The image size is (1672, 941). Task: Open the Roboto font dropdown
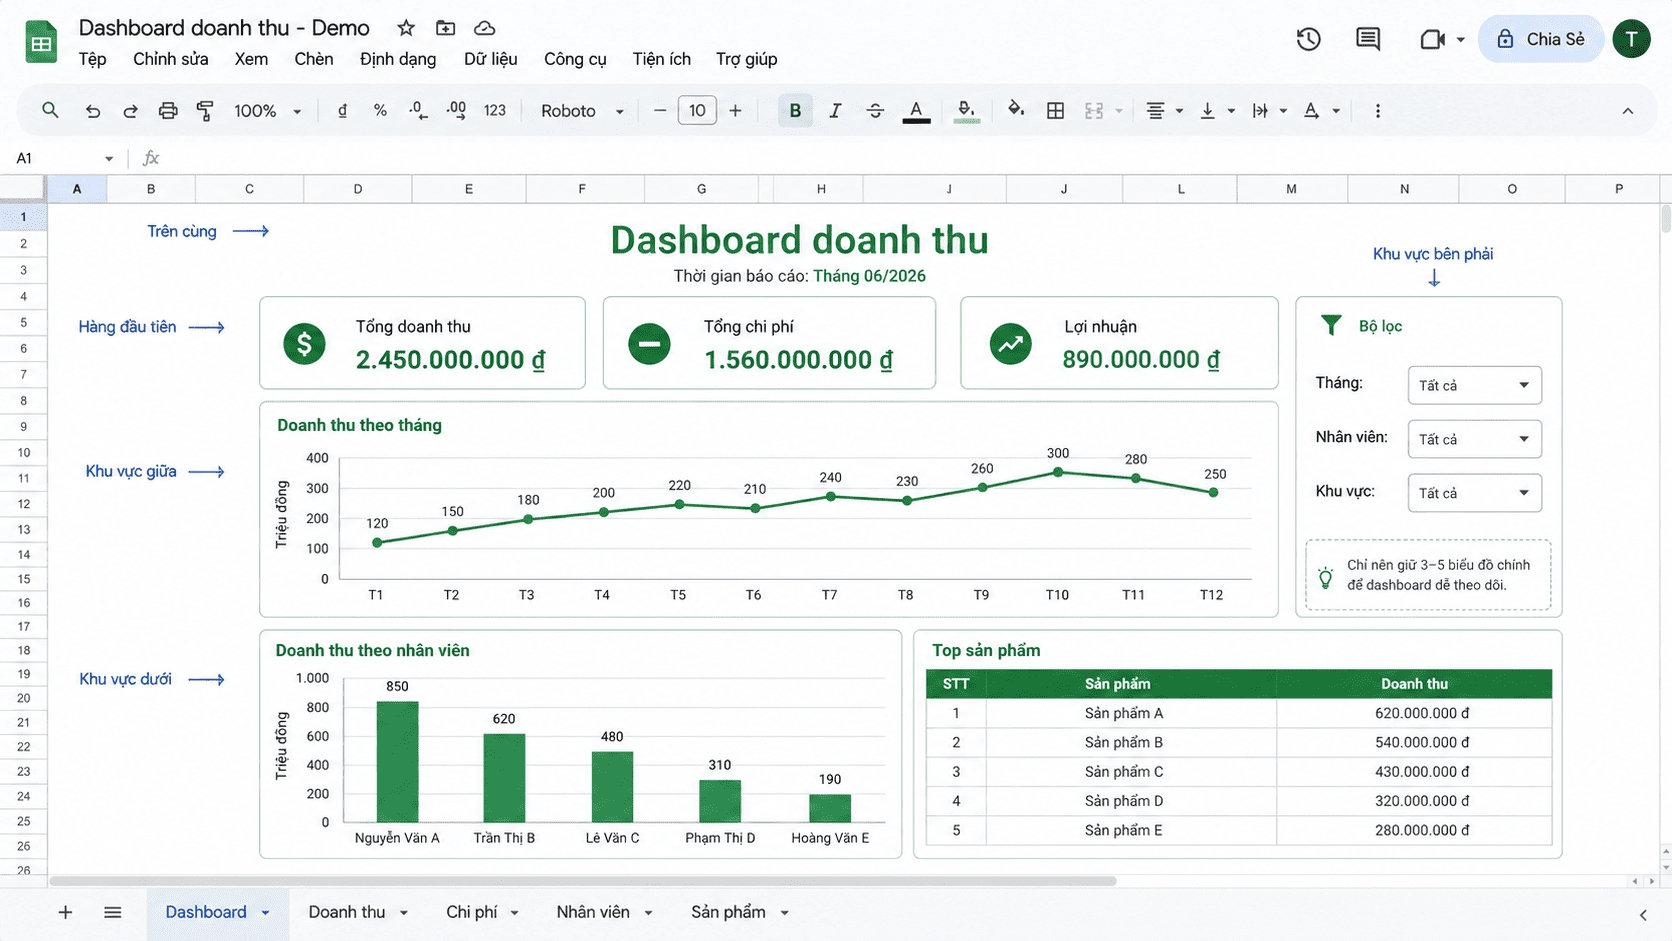click(x=582, y=111)
